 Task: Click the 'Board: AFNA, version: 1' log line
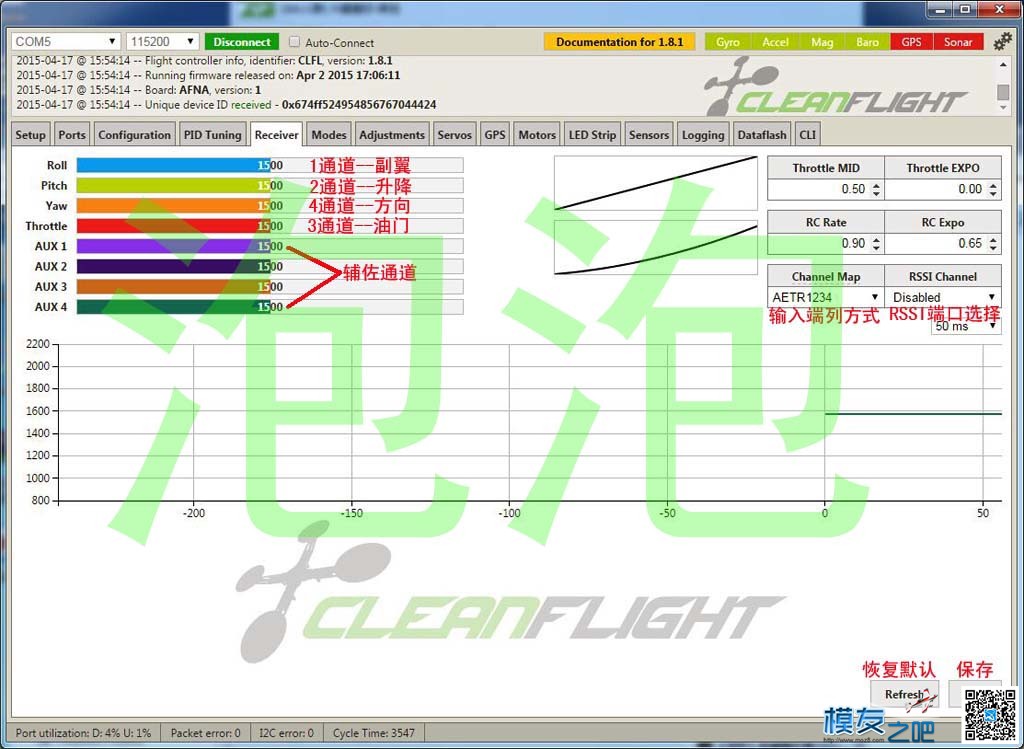pos(138,90)
